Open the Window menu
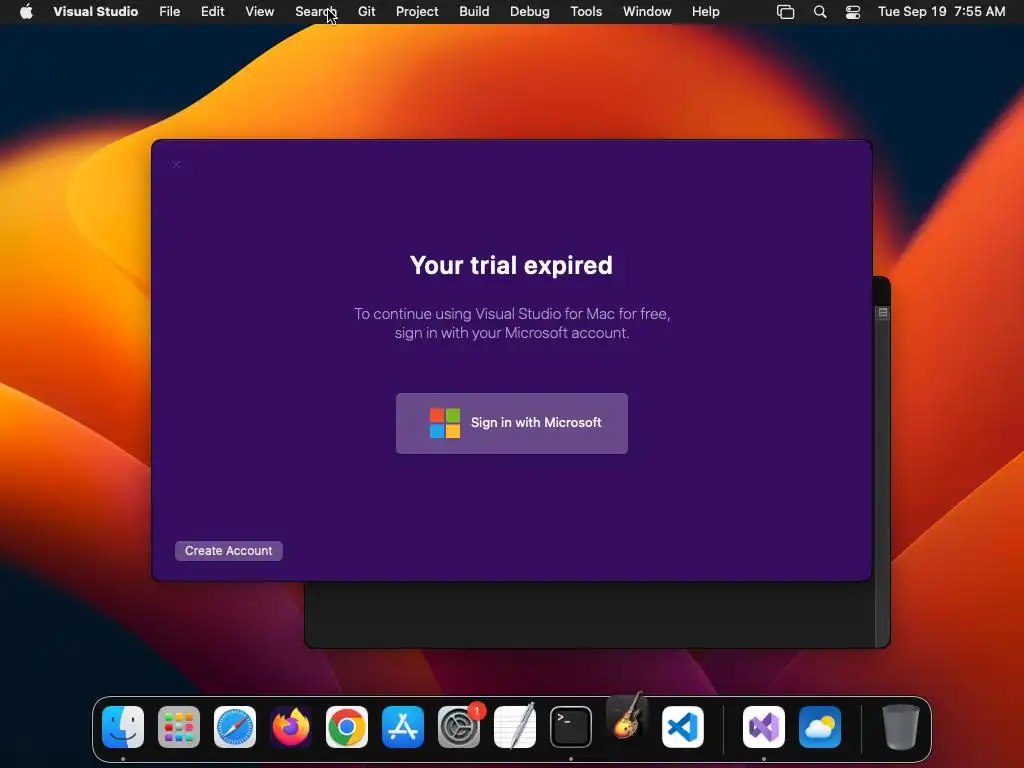1024x768 pixels. pyautogui.click(x=647, y=12)
